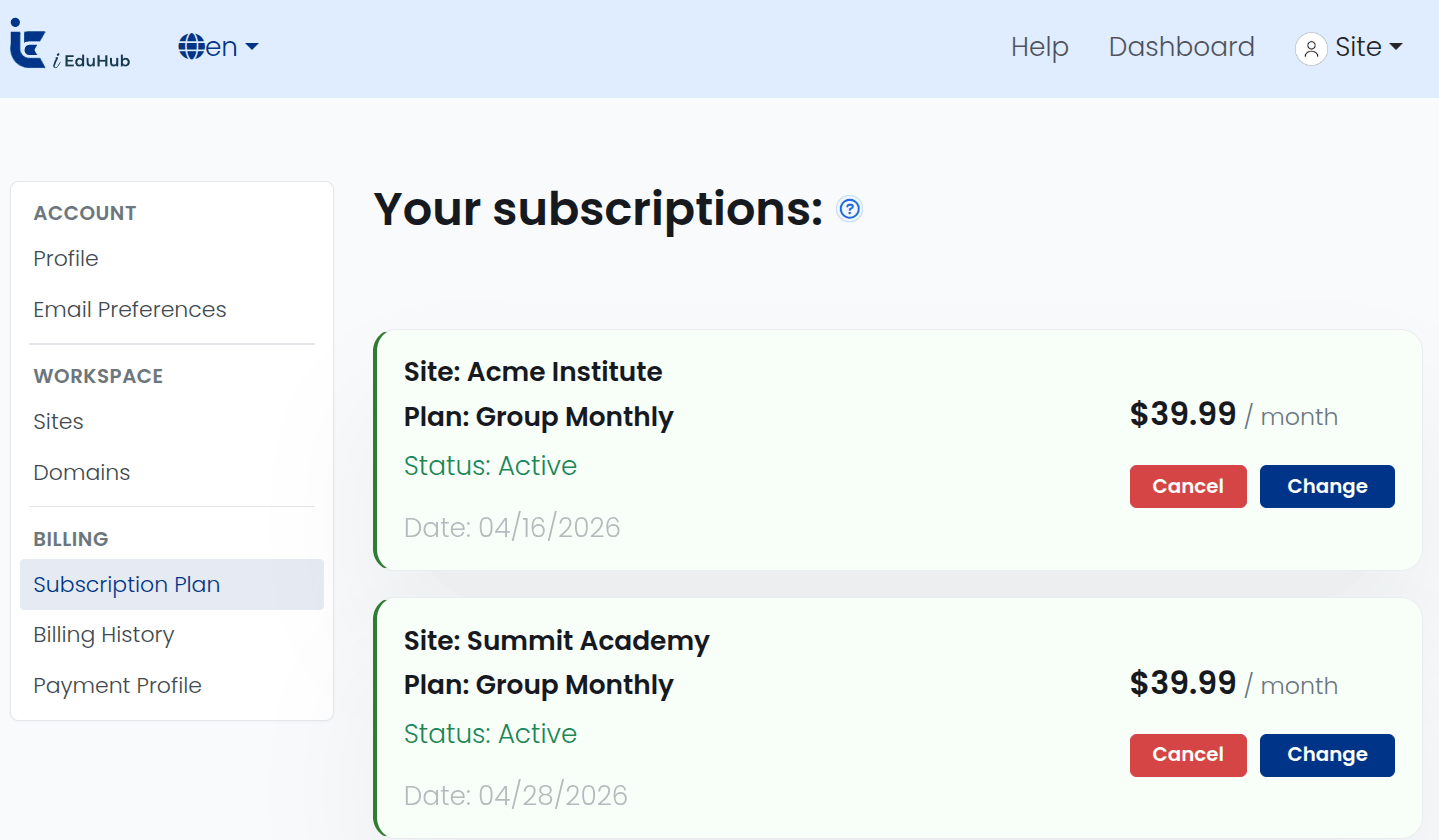Cancel the Acme Institute subscription
1439x840 pixels.
click(1188, 486)
